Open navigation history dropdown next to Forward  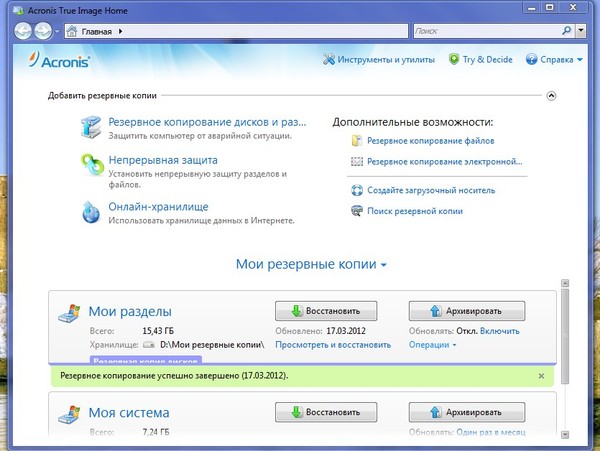point(57,31)
